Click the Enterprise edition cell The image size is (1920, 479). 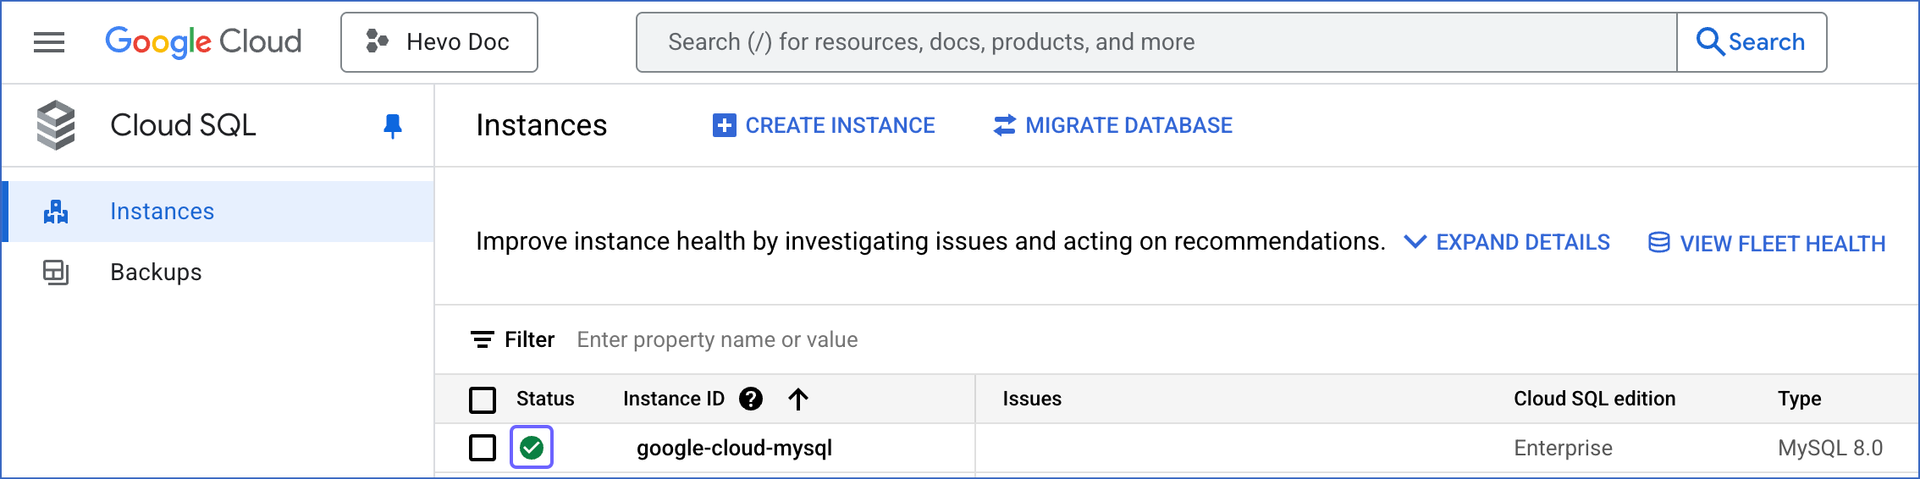tap(1563, 448)
